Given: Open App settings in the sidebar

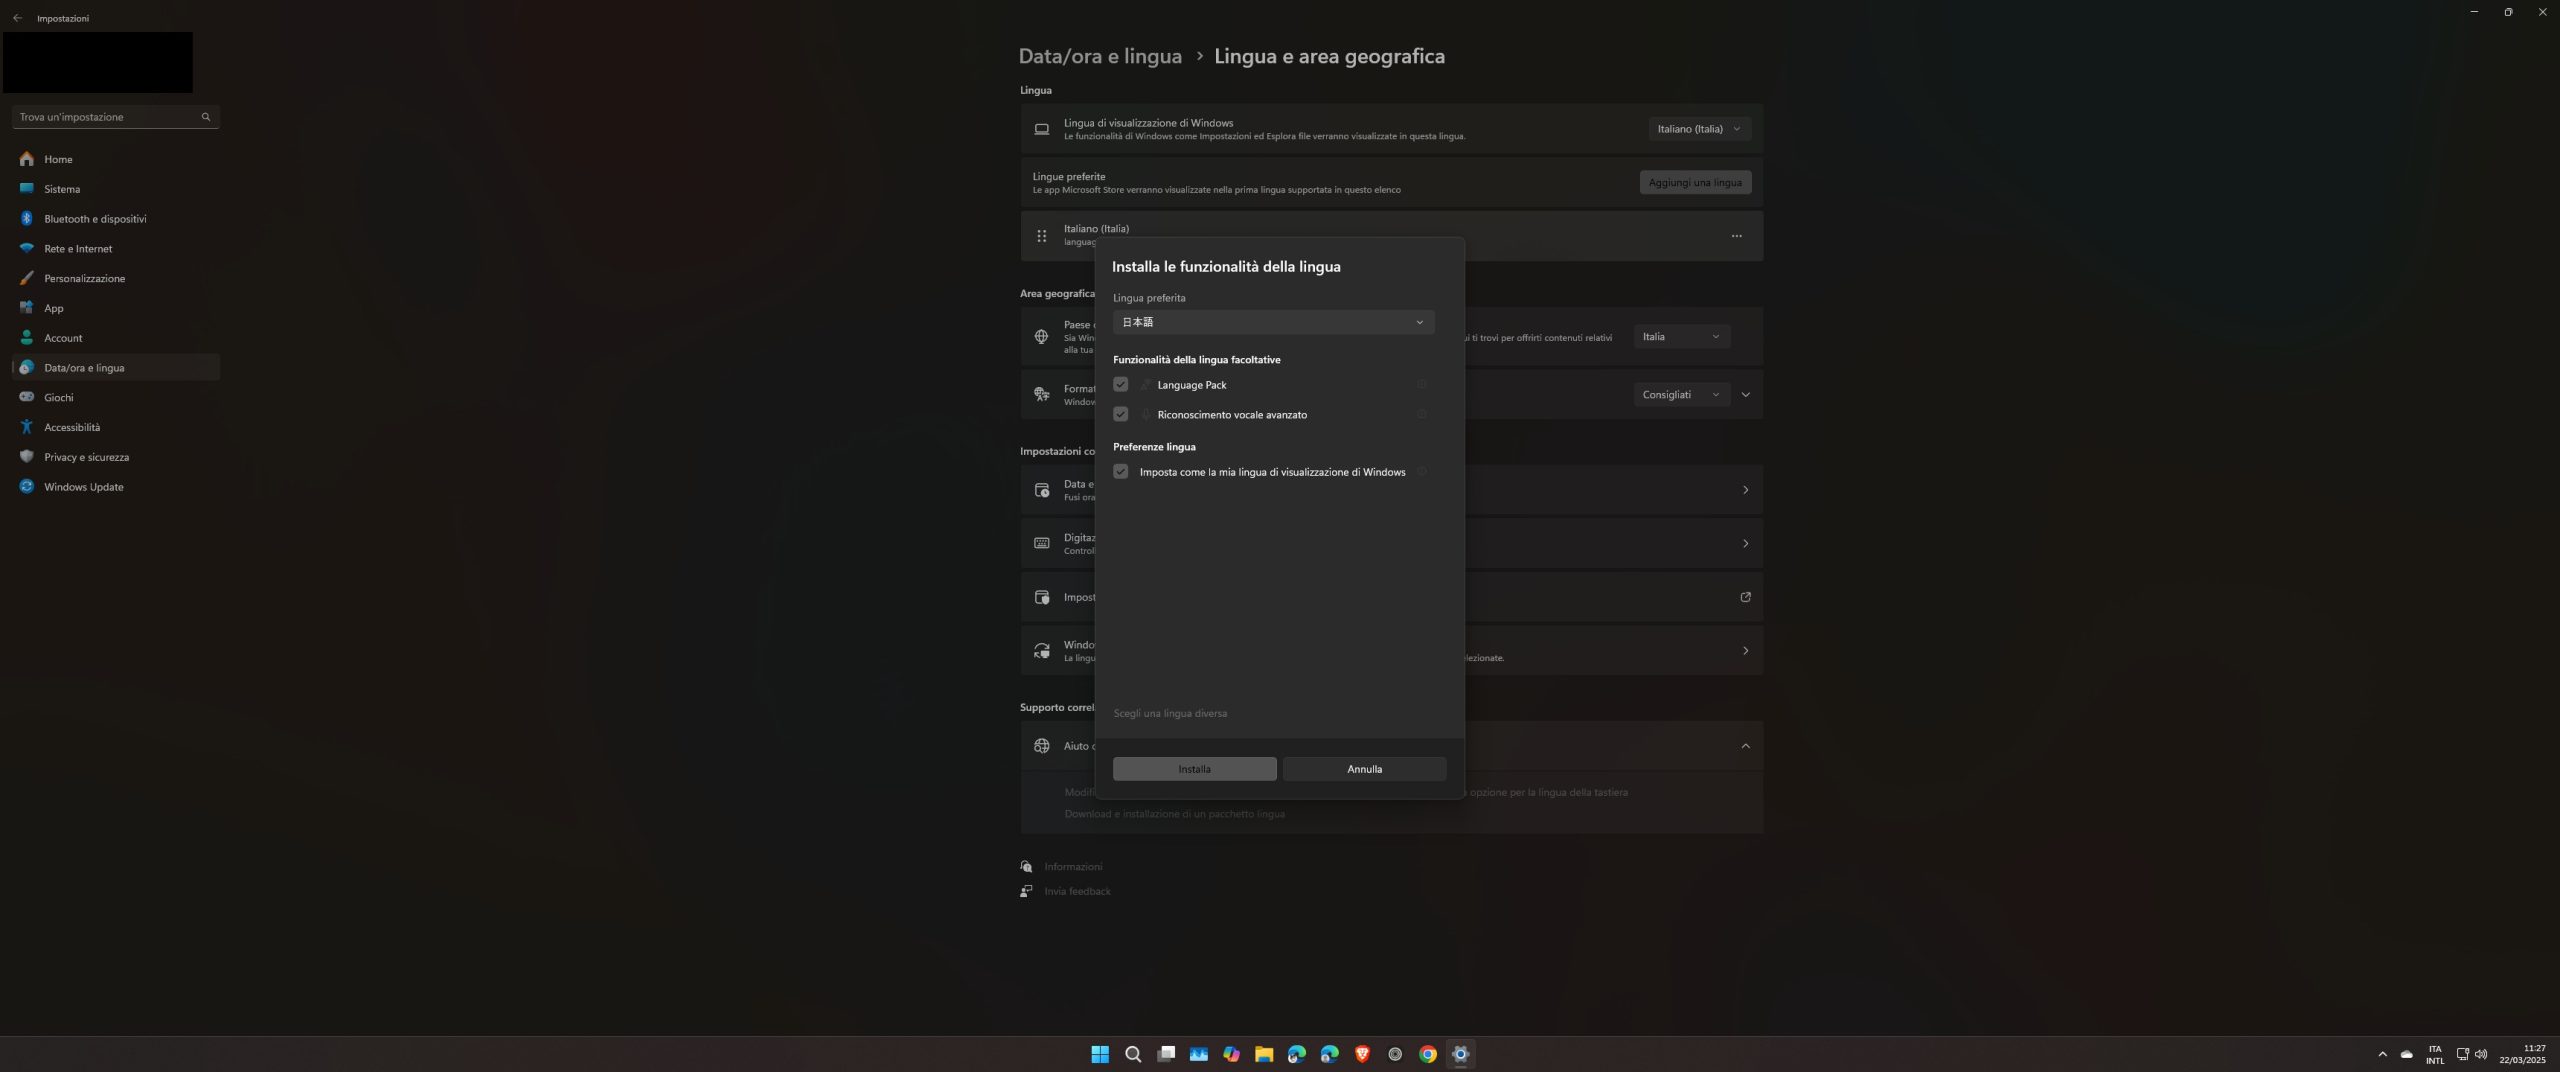Looking at the screenshot, I should (116, 308).
